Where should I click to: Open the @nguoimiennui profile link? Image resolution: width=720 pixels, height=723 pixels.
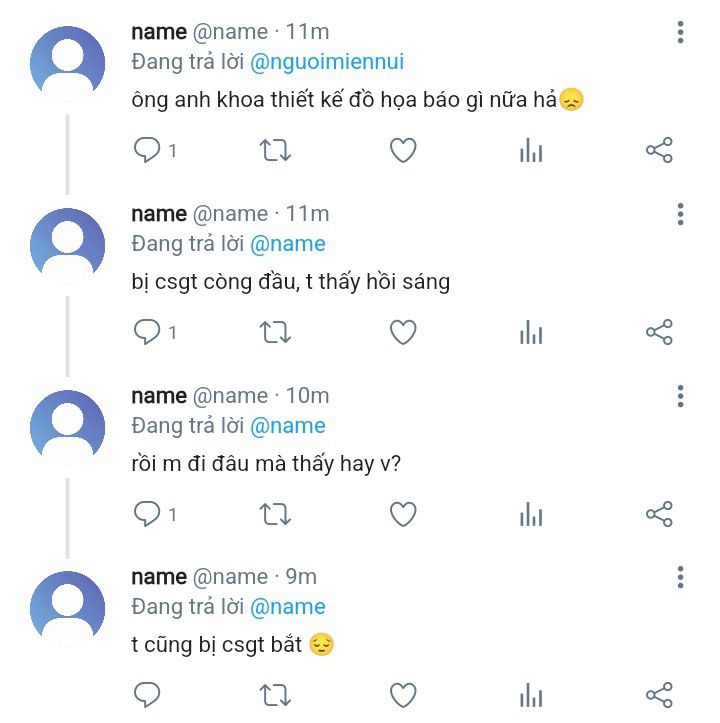326,62
